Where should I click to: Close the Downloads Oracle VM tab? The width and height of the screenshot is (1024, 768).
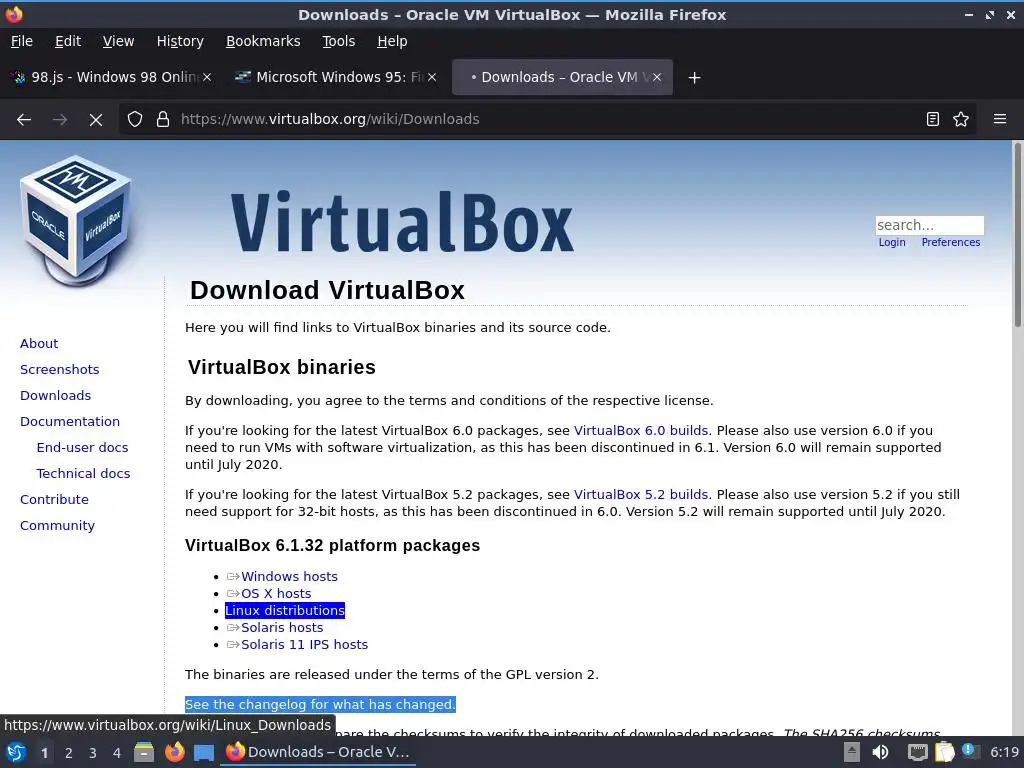657,77
